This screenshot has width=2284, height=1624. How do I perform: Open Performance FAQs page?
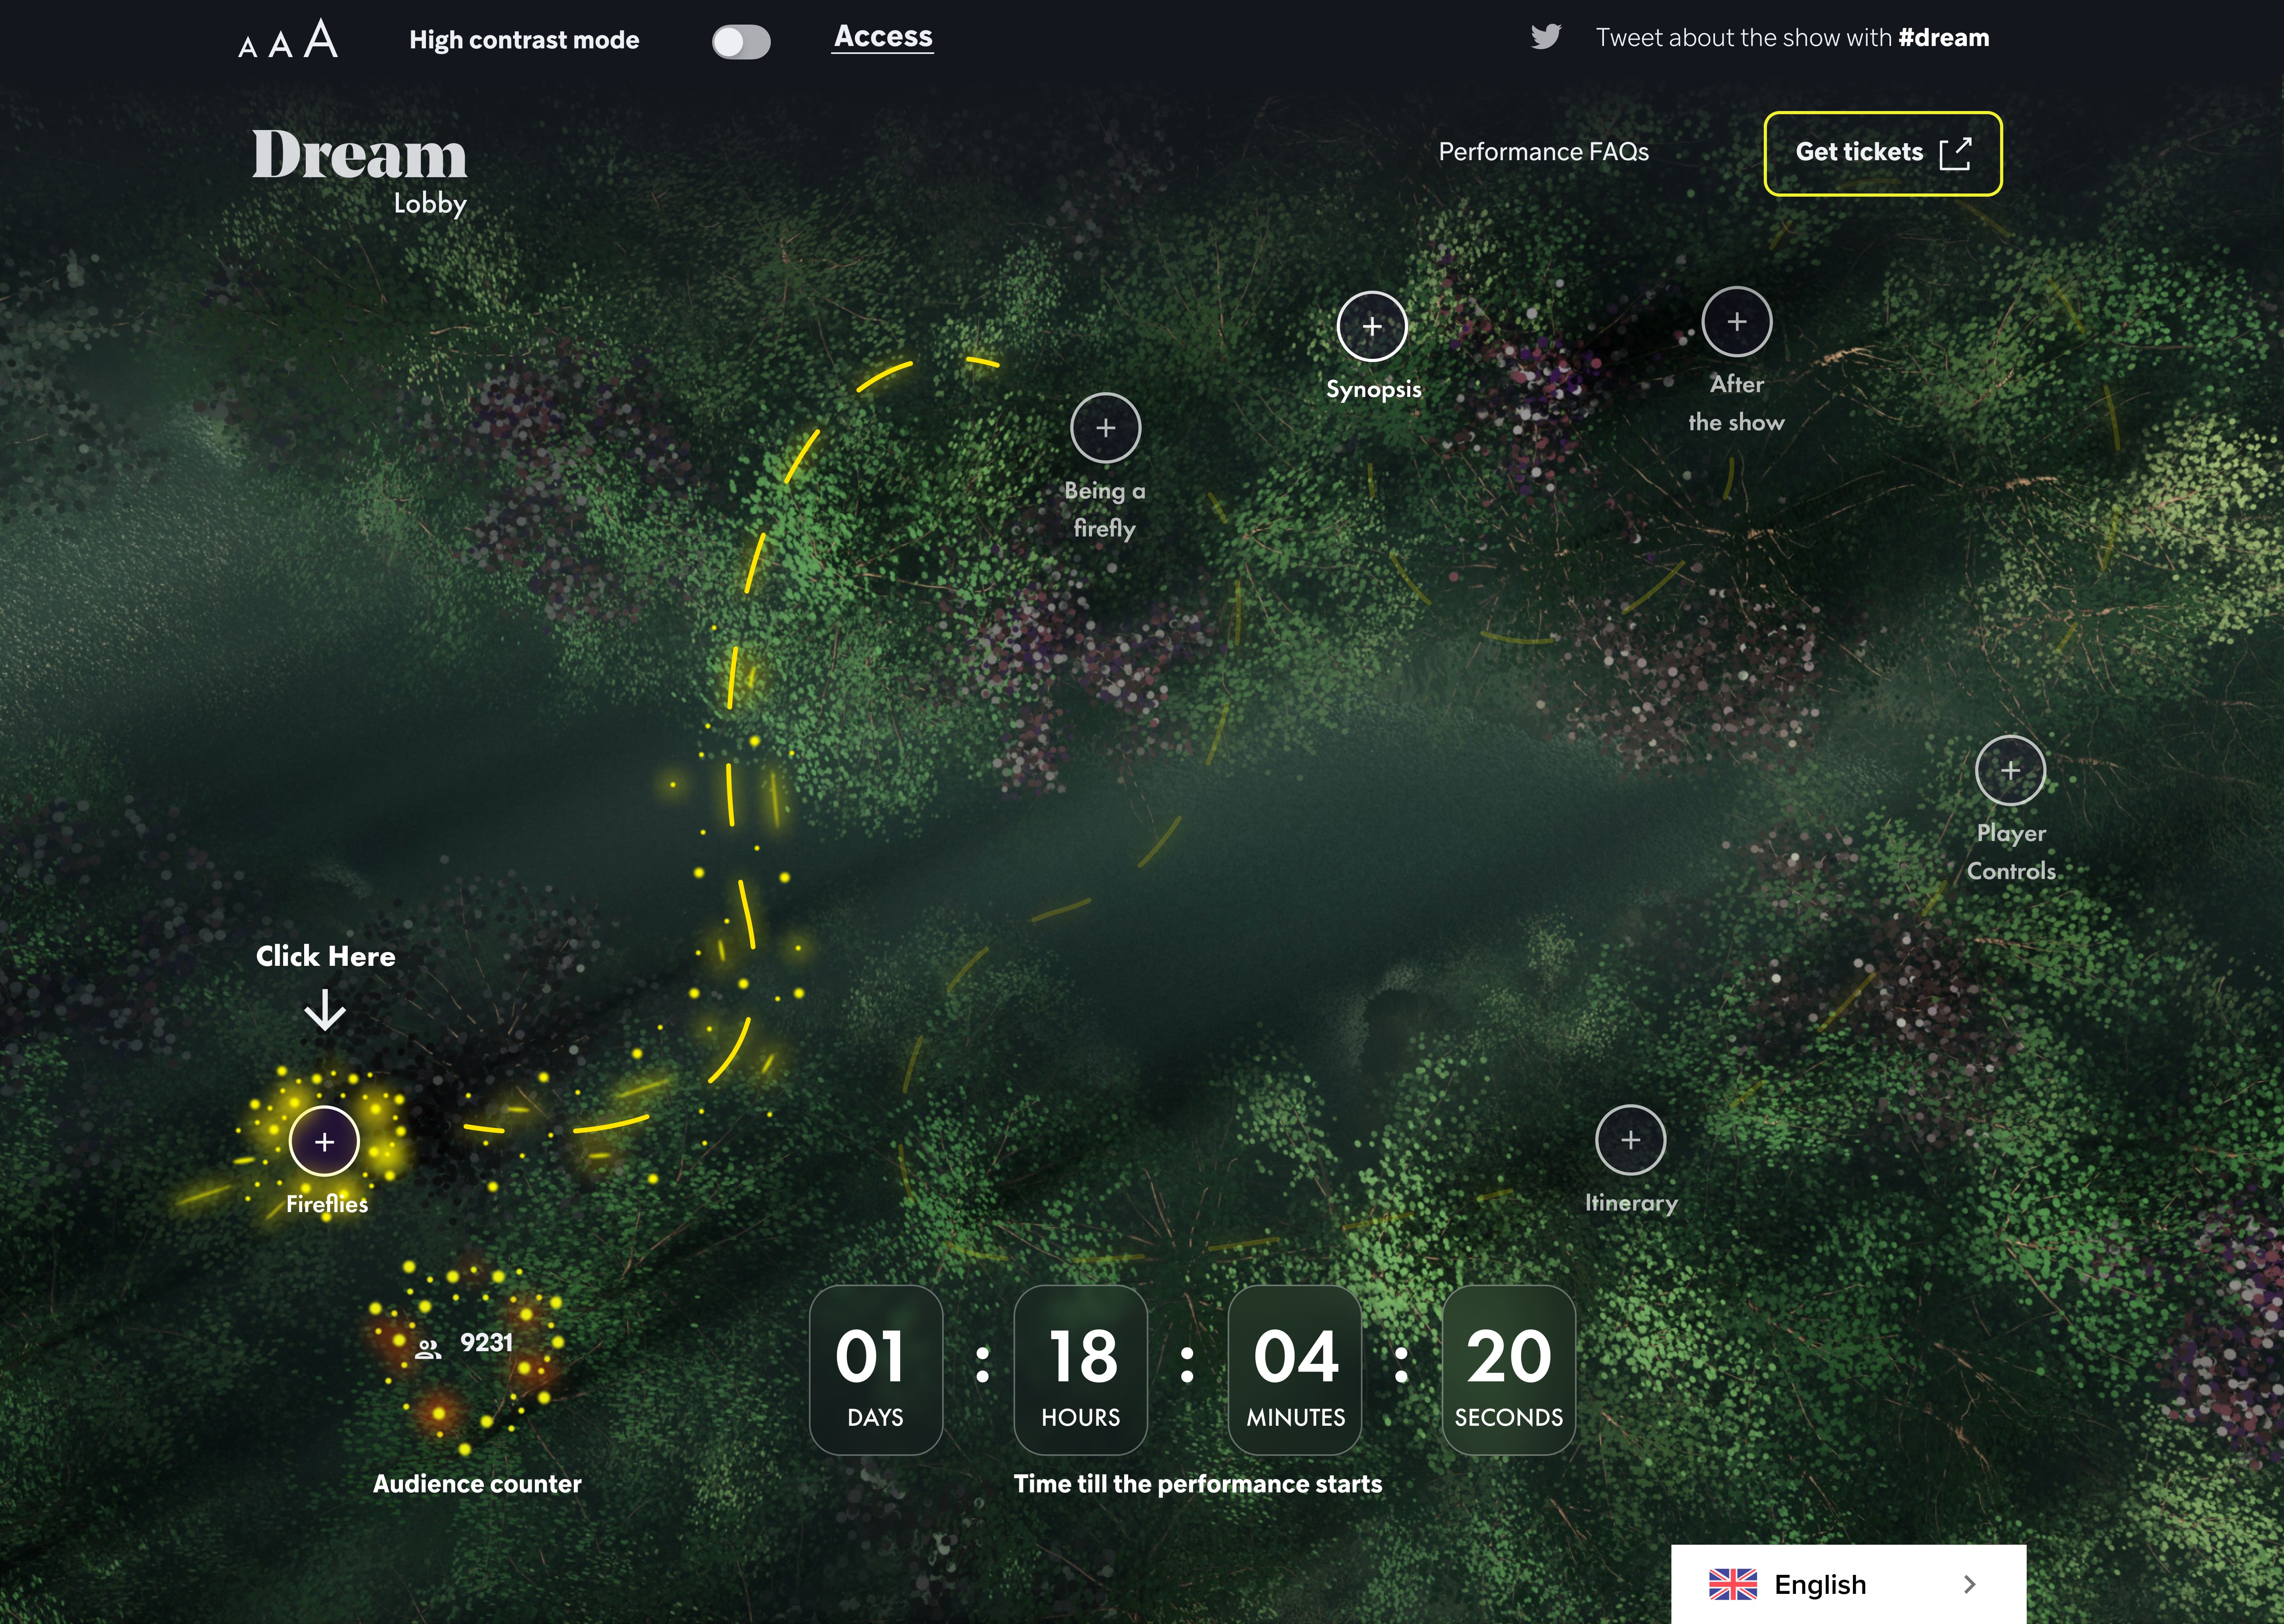click(1543, 152)
